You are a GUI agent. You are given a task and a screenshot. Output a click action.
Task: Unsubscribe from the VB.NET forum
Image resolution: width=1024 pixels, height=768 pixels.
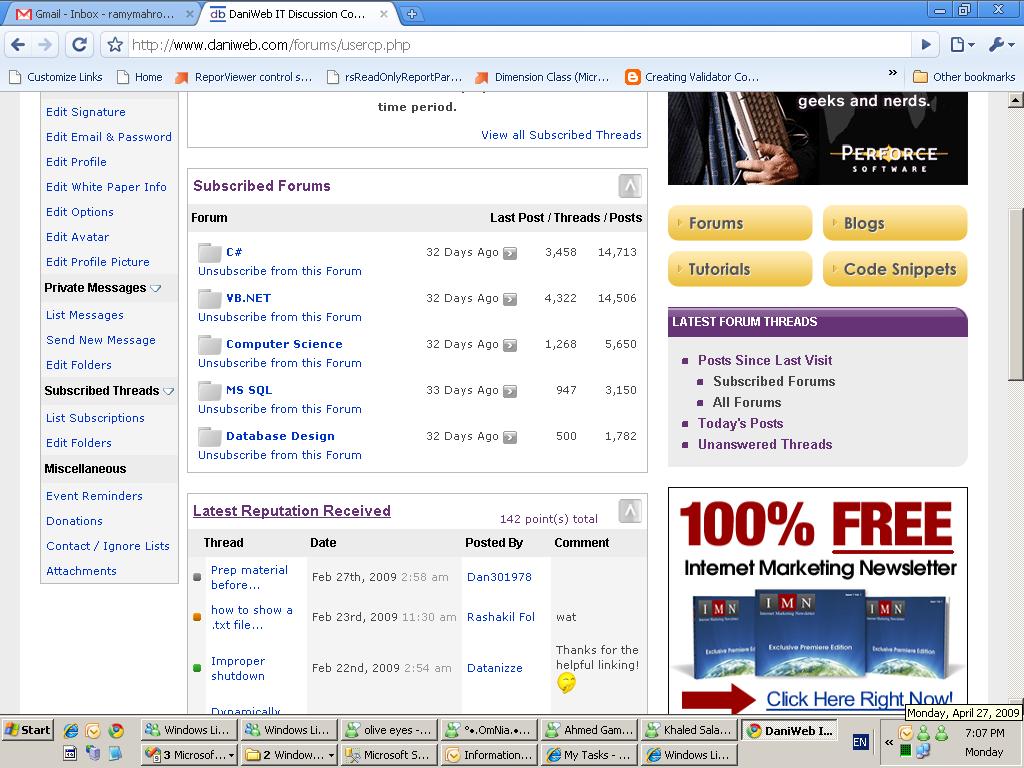(x=280, y=317)
